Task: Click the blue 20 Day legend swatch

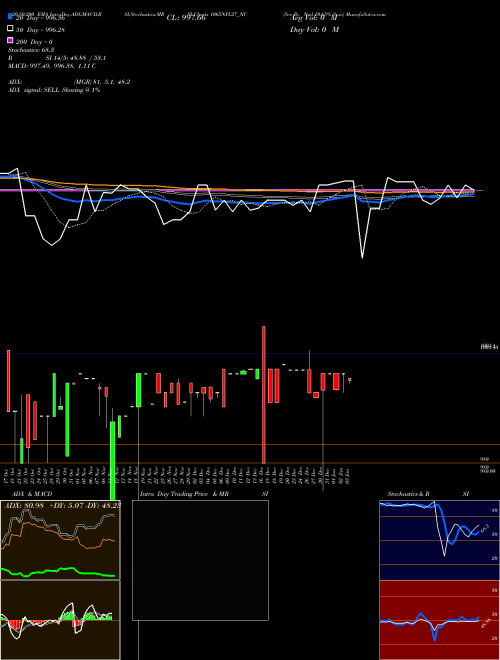Action: 10,17
